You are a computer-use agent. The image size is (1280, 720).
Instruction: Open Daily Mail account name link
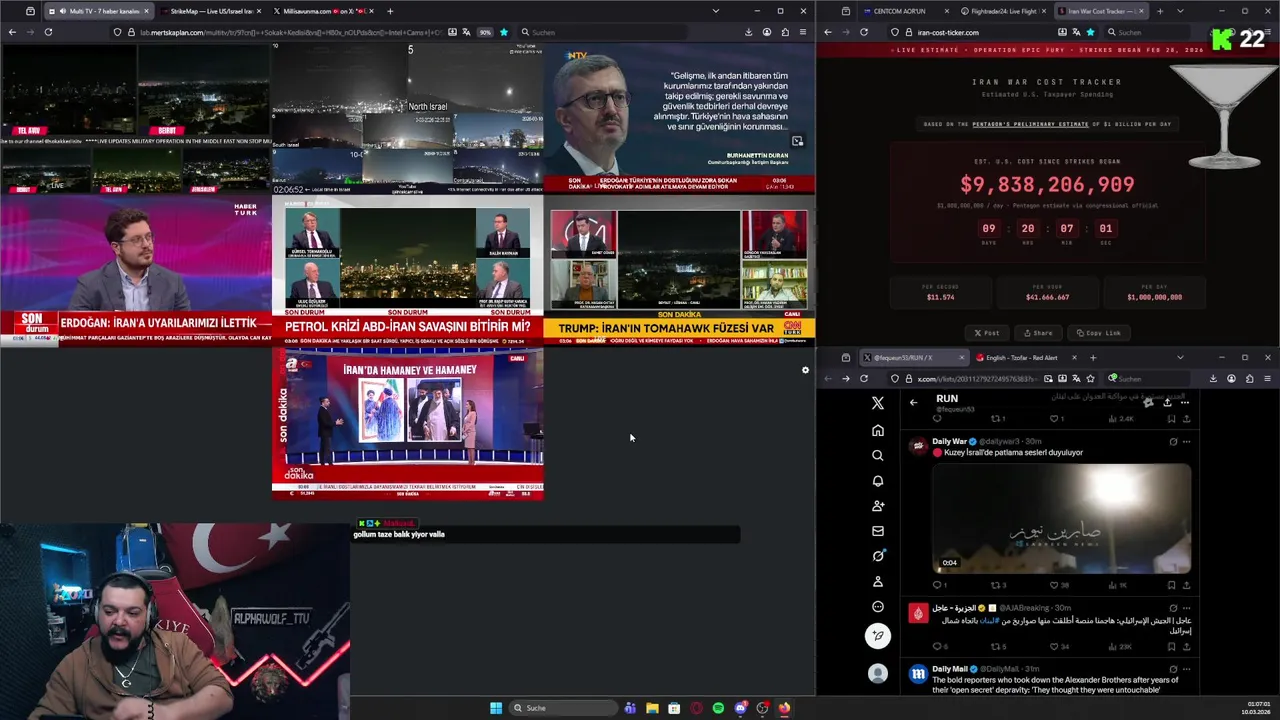[x=949, y=669]
